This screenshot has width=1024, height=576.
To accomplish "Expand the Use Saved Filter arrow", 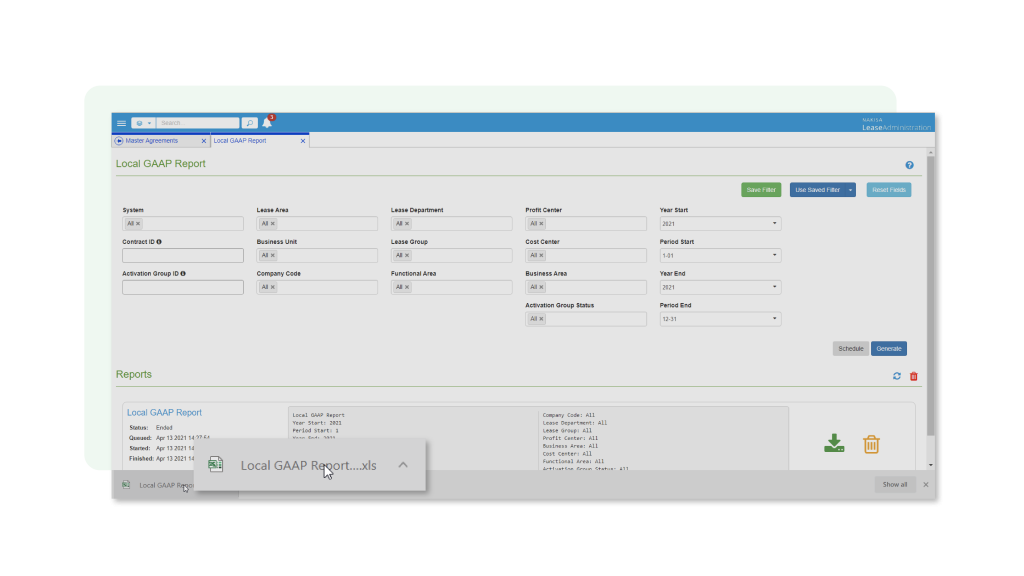I will pyautogui.click(x=850, y=190).
